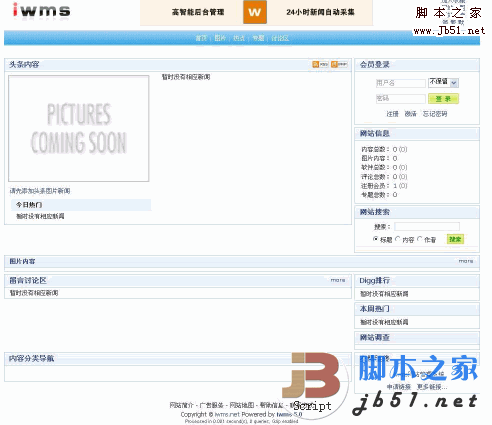Click the 高智能后台管理 banner text
Viewport: 492px width, 425px height.
(x=198, y=12)
